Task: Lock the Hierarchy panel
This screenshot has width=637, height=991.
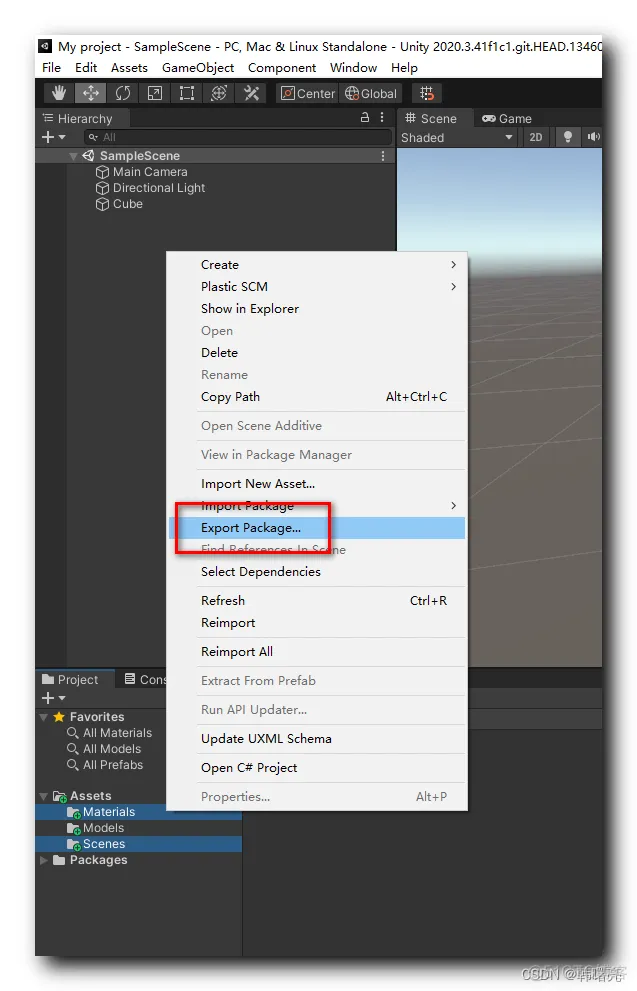Action: pyautogui.click(x=365, y=118)
